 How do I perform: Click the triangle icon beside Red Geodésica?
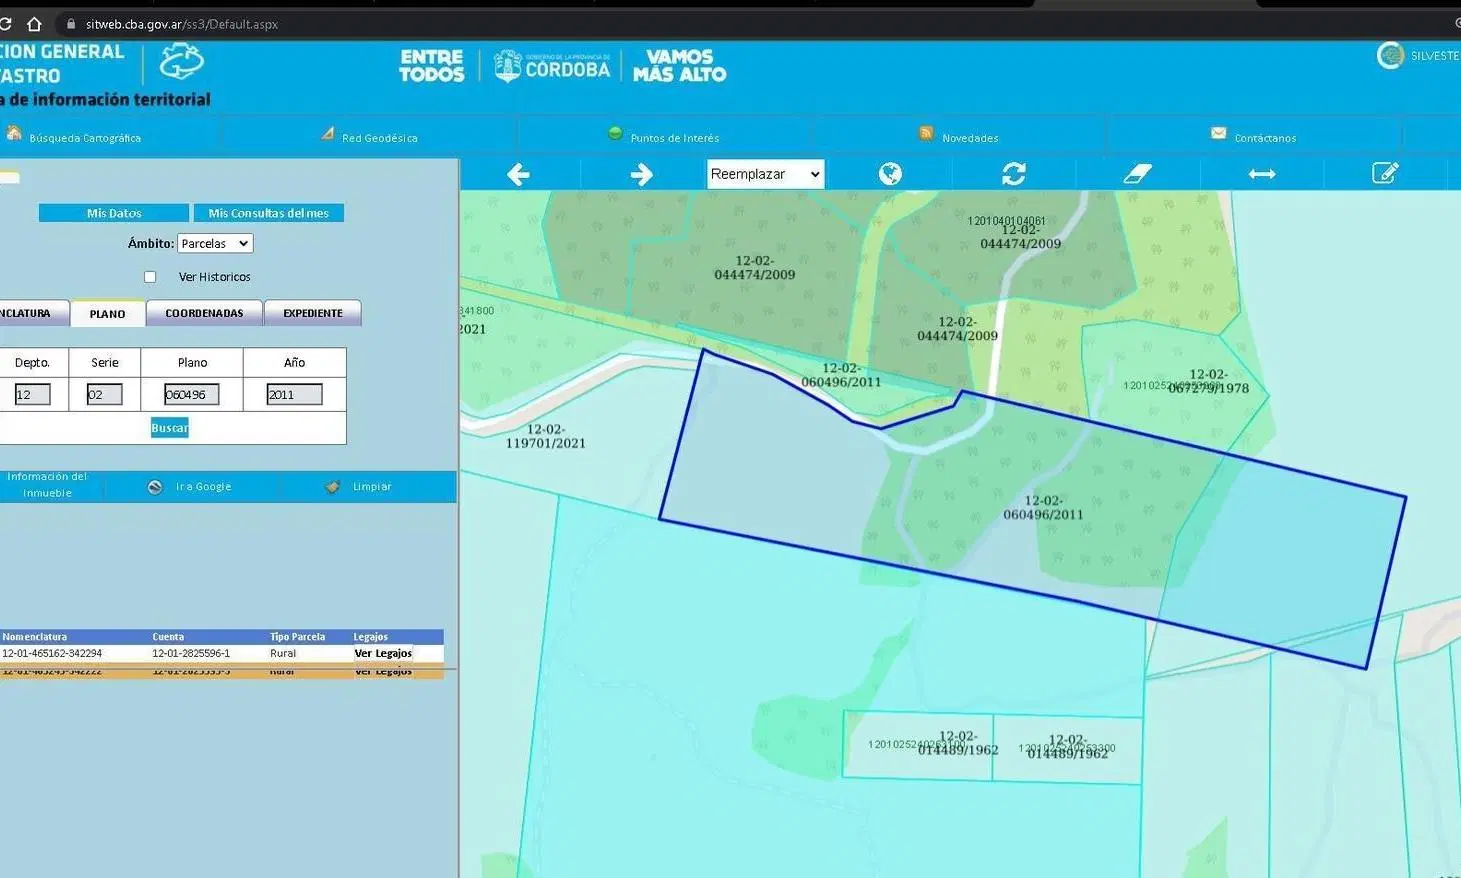(327, 133)
